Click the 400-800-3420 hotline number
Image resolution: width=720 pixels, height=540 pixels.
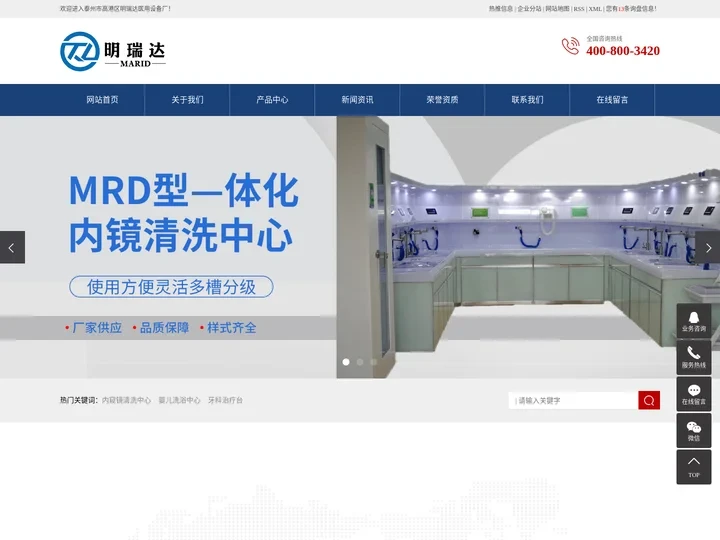[623, 51]
